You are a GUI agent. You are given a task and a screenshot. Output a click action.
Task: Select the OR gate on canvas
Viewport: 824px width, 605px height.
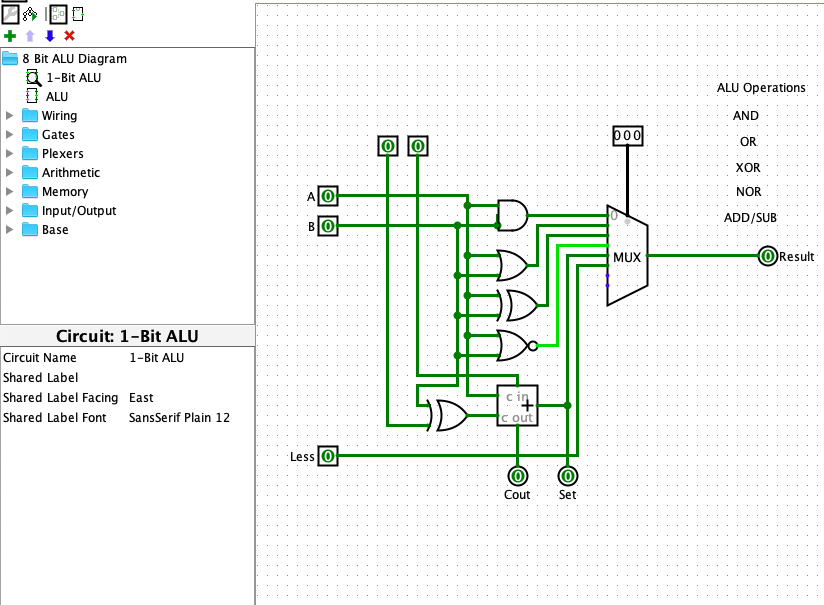click(512, 265)
